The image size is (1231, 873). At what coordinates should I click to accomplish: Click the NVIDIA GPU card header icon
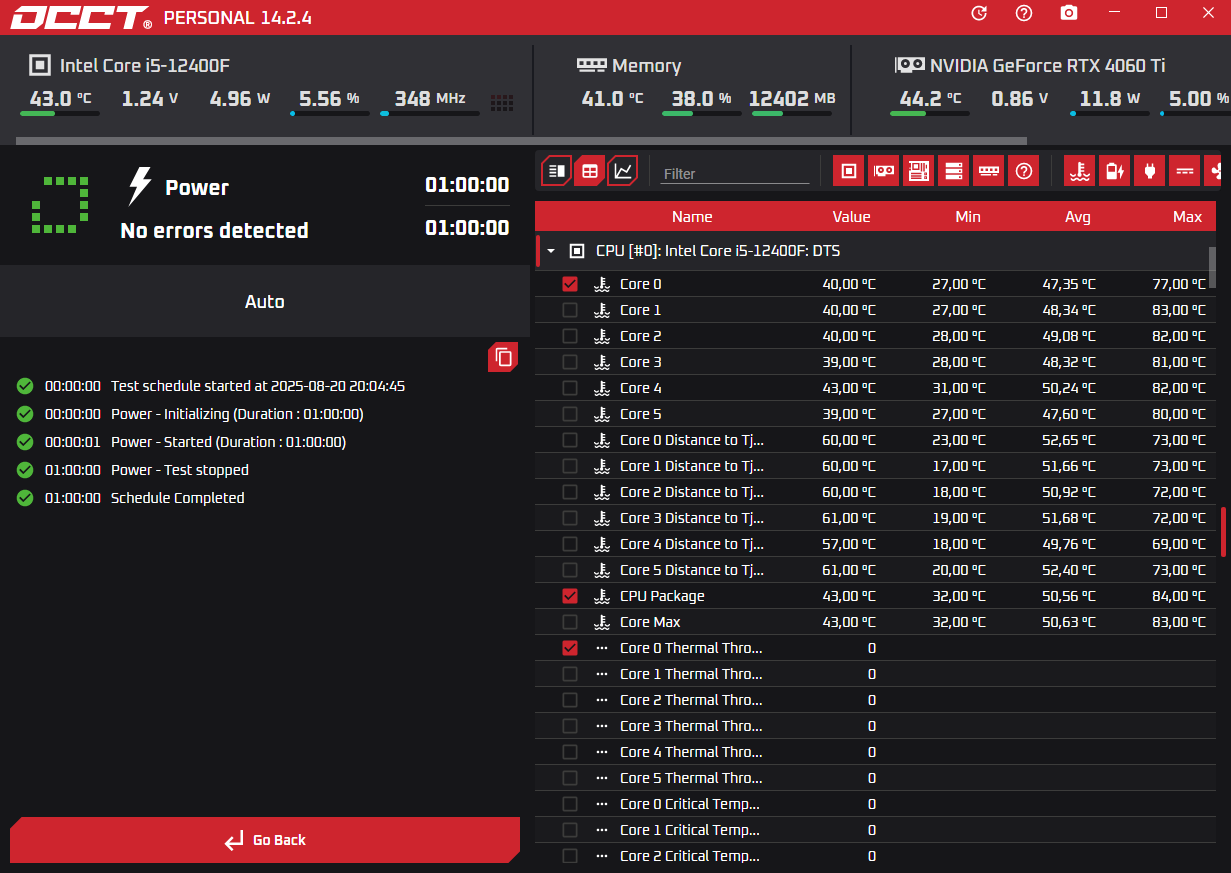pos(909,65)
